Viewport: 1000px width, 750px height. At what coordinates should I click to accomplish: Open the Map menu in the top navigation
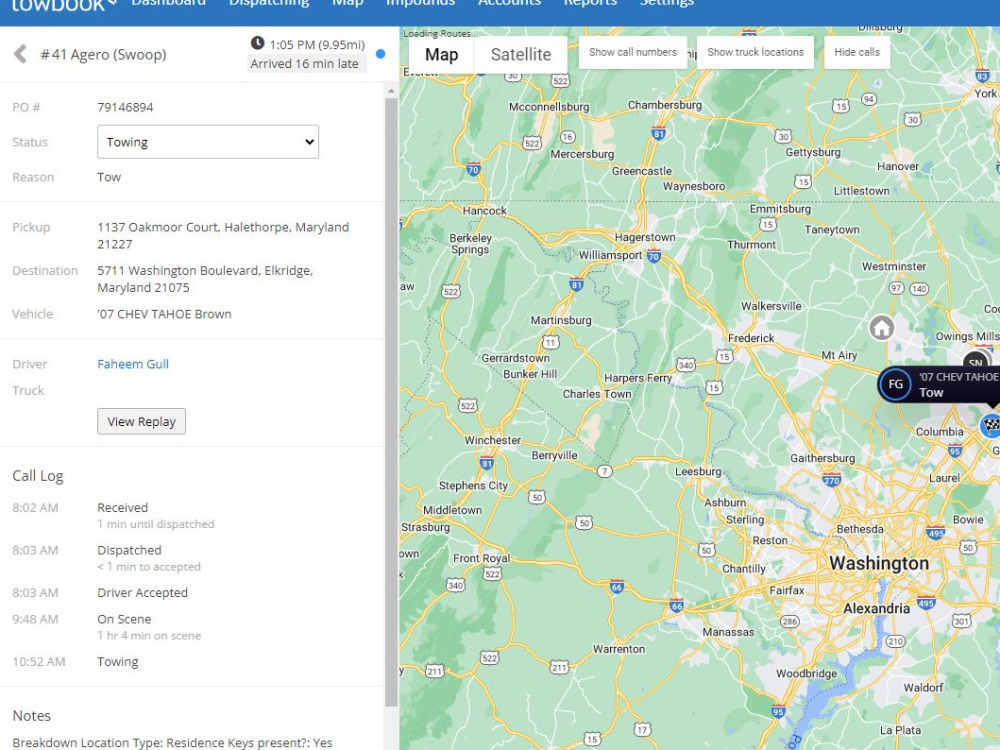(x=348, y=3)
